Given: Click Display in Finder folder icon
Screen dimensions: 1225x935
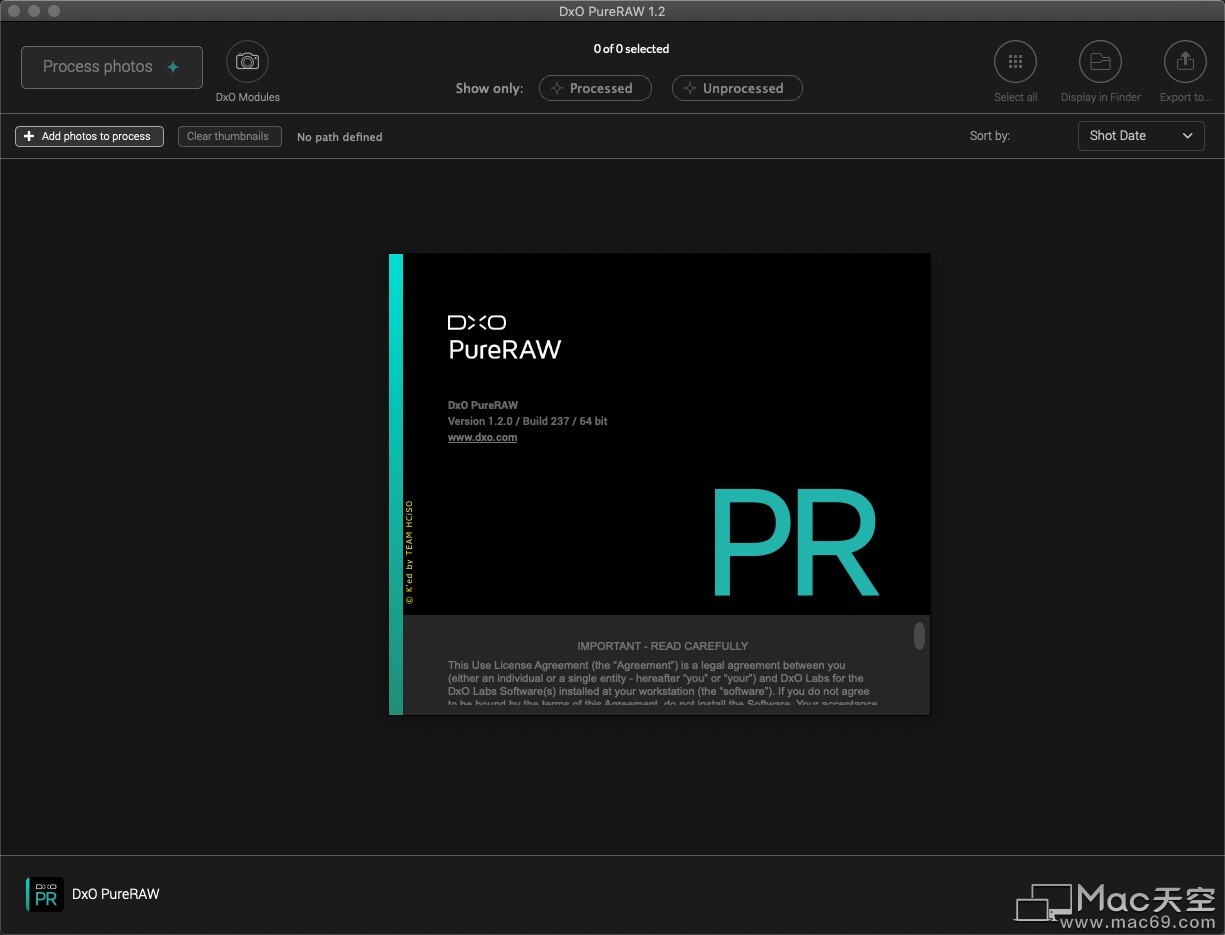Looking at the screenshot, I should pos(1100,62).
